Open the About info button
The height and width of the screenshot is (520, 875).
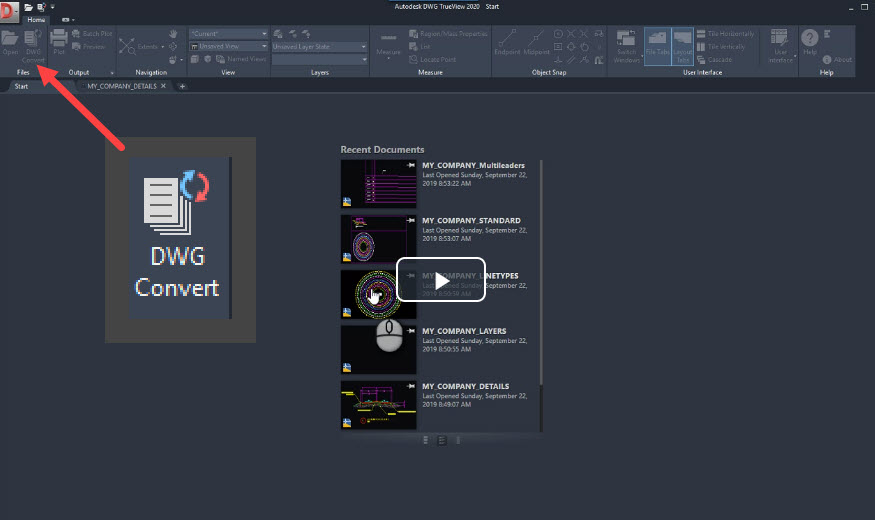[x=837, y=60]
